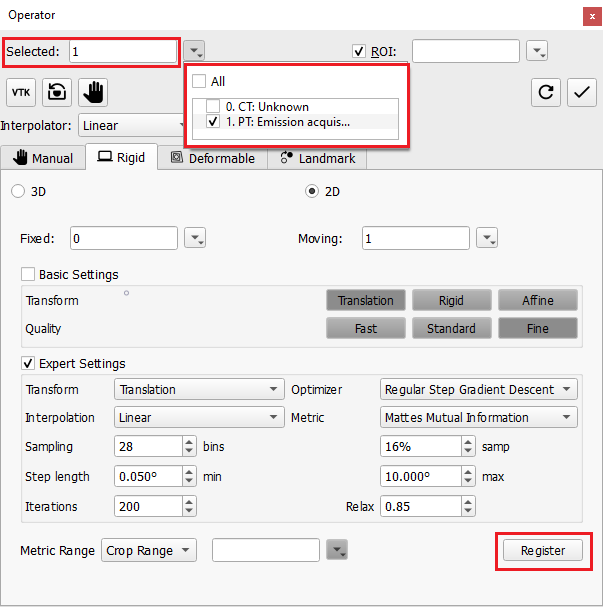
Task: Disable the Expert Settings checkbox
Action: (x=28, y=364)
